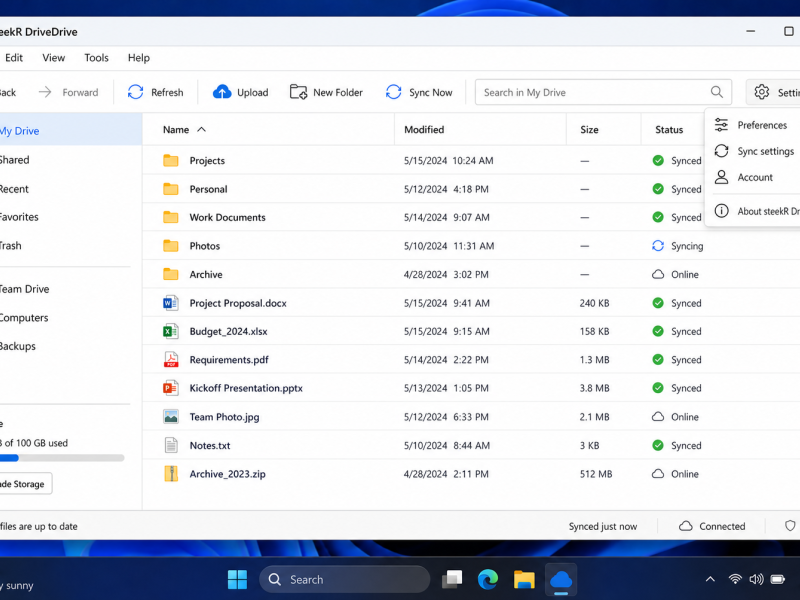The width and height of the screenshot is (800, 600).
Task: Click the New Folder icon
Action: tap(298, 92)
